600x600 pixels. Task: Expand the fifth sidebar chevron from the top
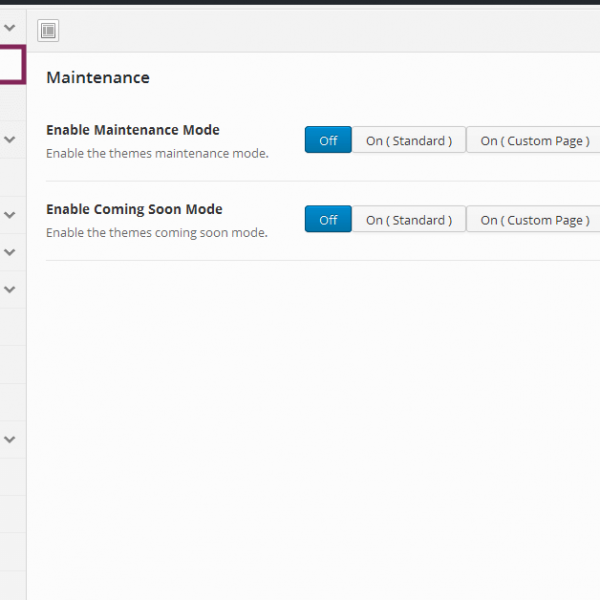point(10,290)
